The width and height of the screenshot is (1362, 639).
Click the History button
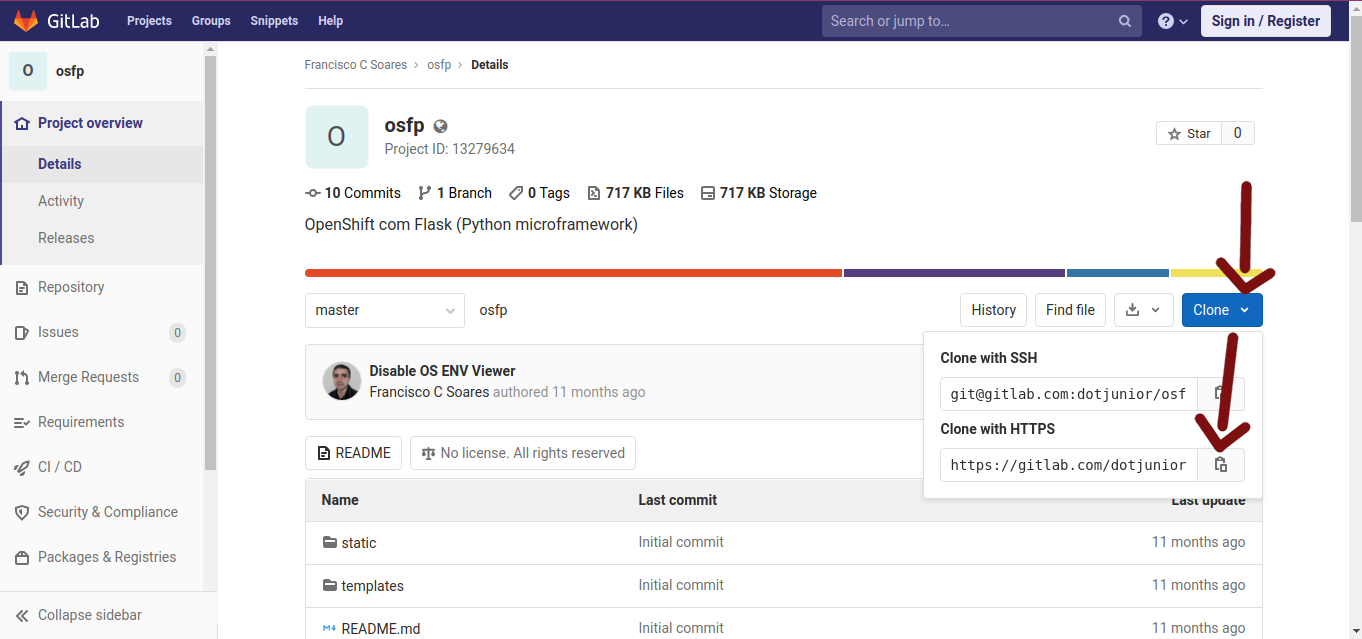[993, 310]
